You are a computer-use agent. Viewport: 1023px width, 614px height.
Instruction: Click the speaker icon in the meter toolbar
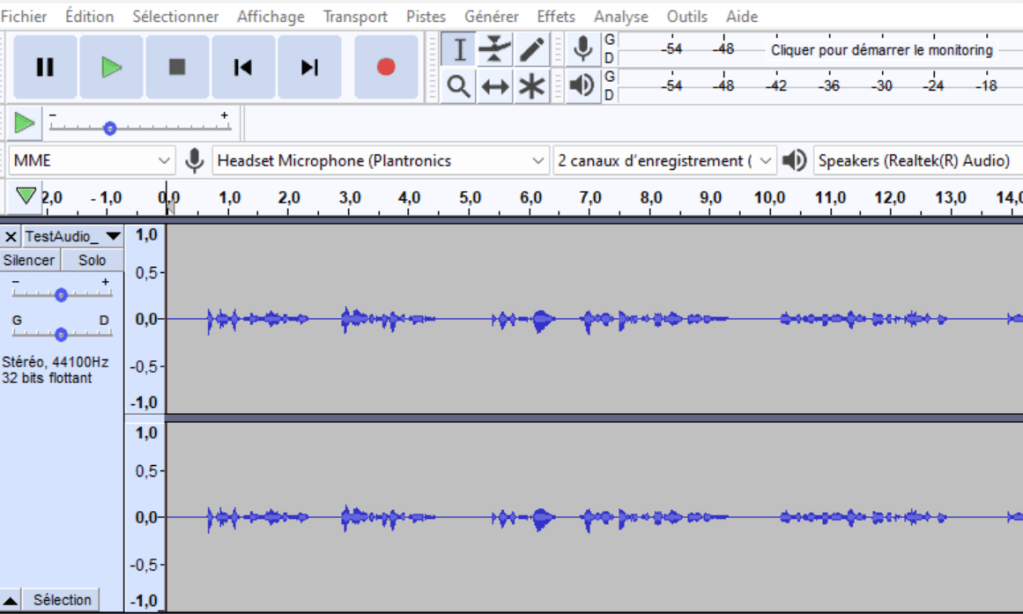click(x=583, y=86)
